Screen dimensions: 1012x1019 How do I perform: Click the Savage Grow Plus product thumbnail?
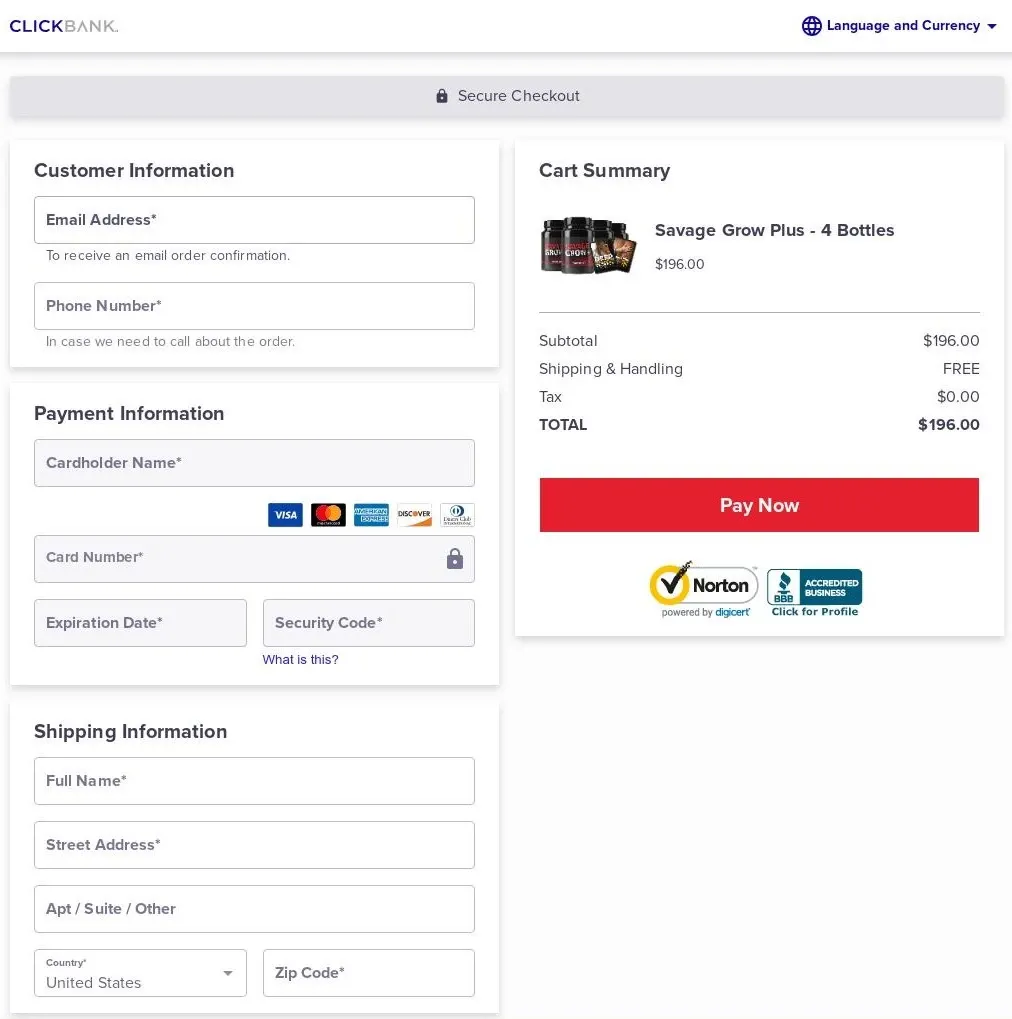(588, 246)
